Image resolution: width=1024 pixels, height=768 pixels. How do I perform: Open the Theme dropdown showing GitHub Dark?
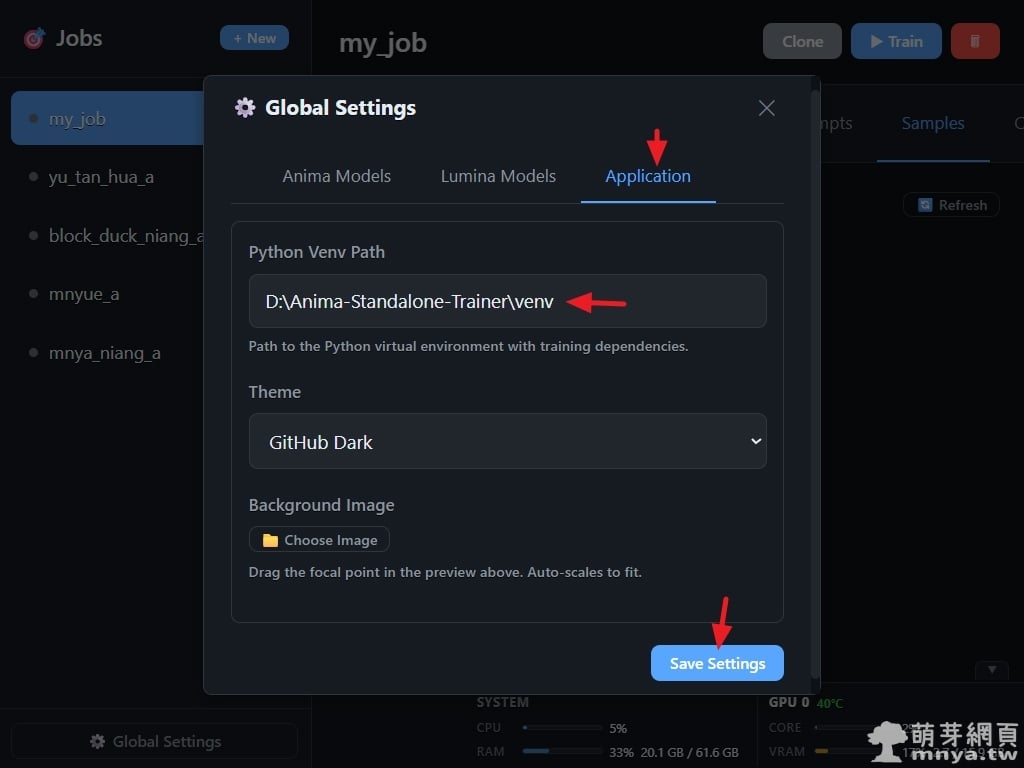point(507,442)
